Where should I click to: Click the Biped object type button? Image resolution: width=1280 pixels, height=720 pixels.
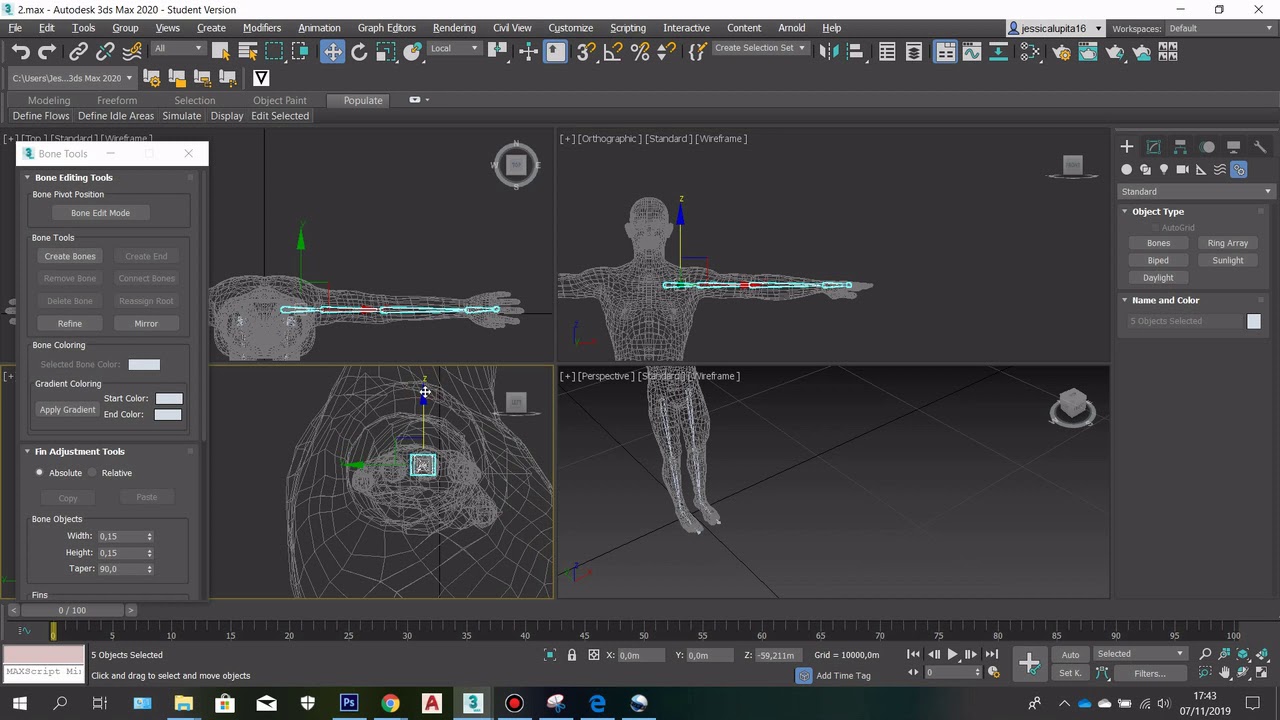[x=1158, y=260]
